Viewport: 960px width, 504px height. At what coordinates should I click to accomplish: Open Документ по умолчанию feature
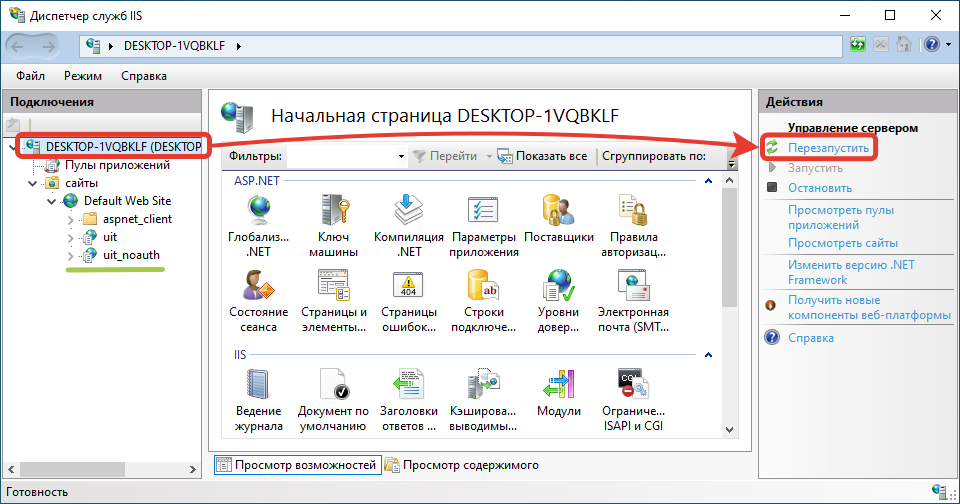332,385
